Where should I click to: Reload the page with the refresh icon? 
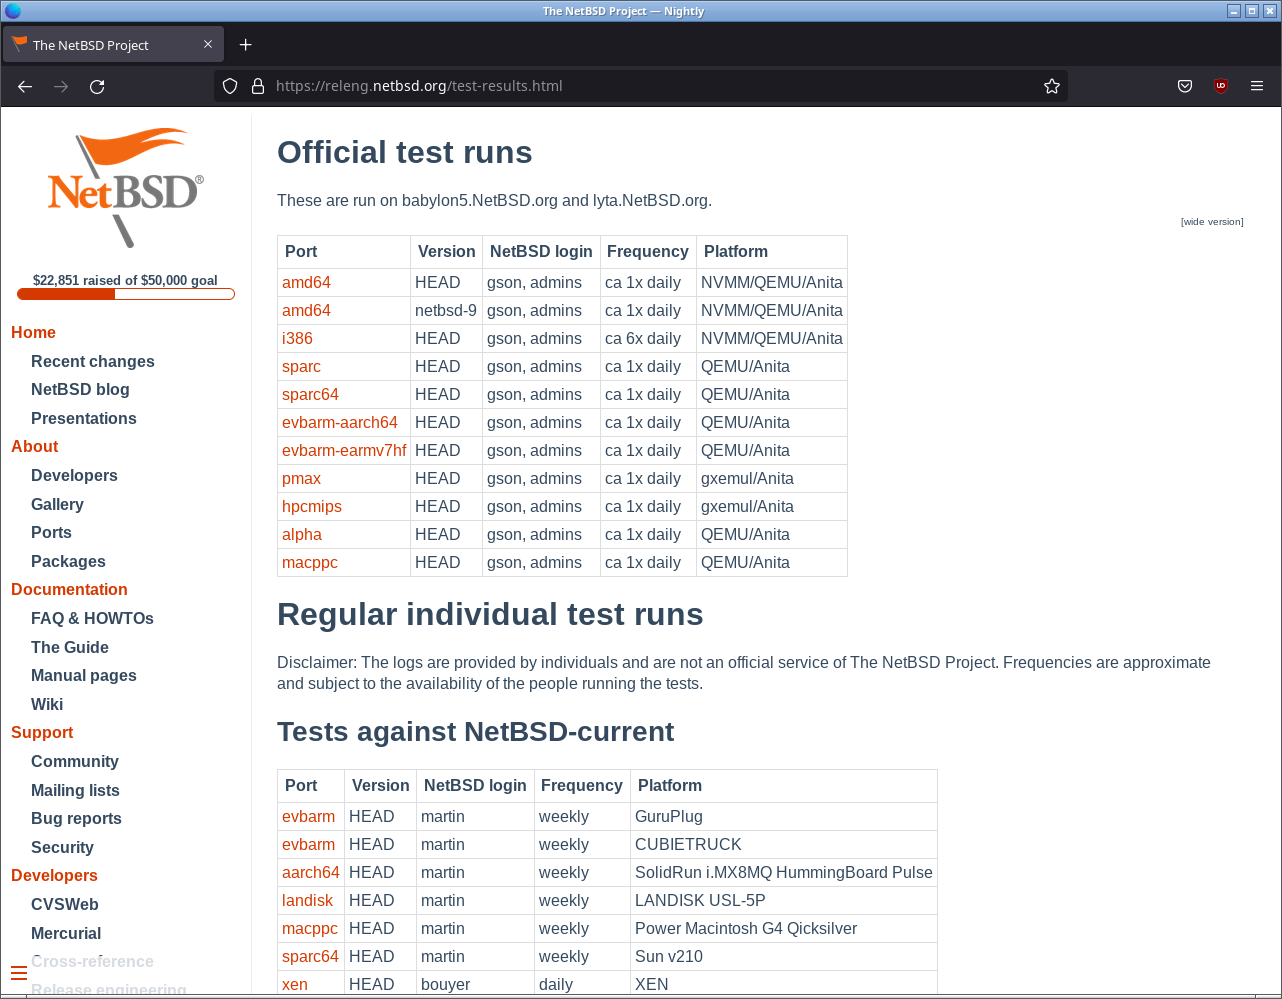pos(97,87)
